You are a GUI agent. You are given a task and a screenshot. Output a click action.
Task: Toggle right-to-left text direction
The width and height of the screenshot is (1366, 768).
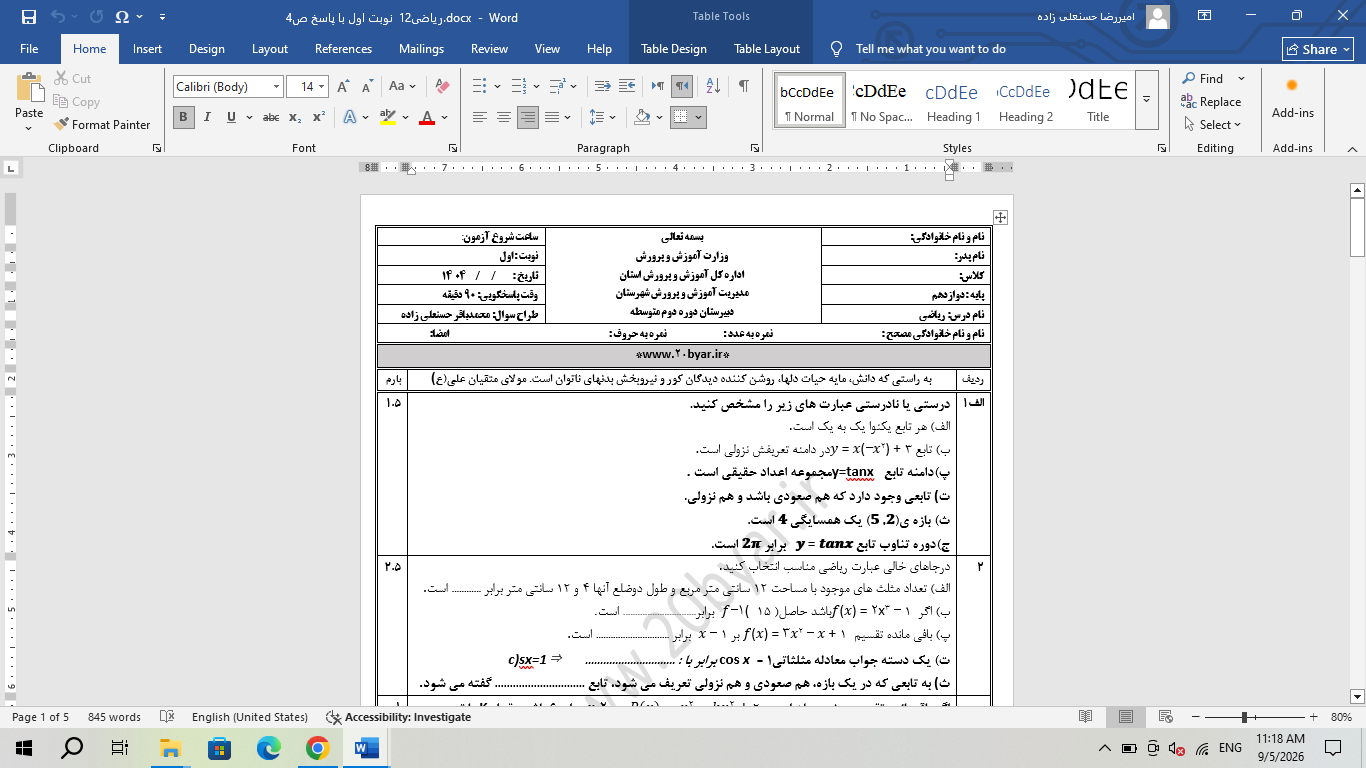[x=681, y=86]
